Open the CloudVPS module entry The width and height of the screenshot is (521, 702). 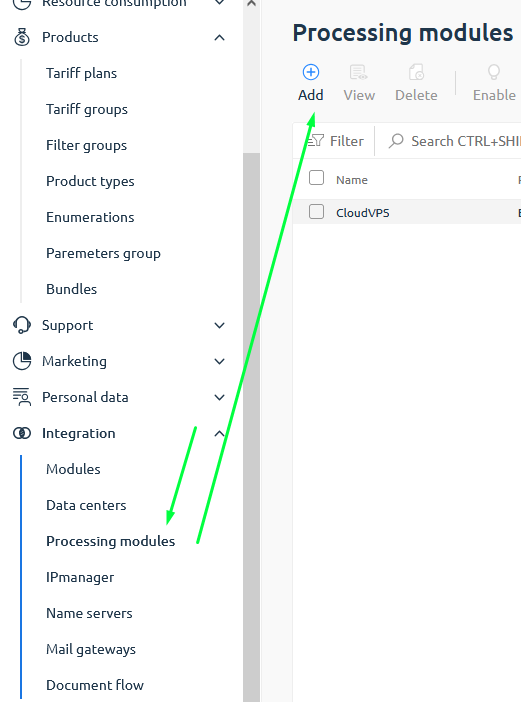pos(363,213)
